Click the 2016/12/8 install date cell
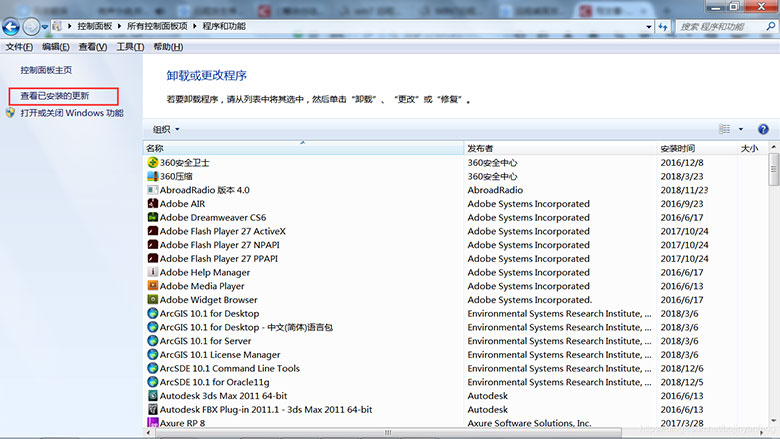780x439 pixels. click(x=682, y=163)
